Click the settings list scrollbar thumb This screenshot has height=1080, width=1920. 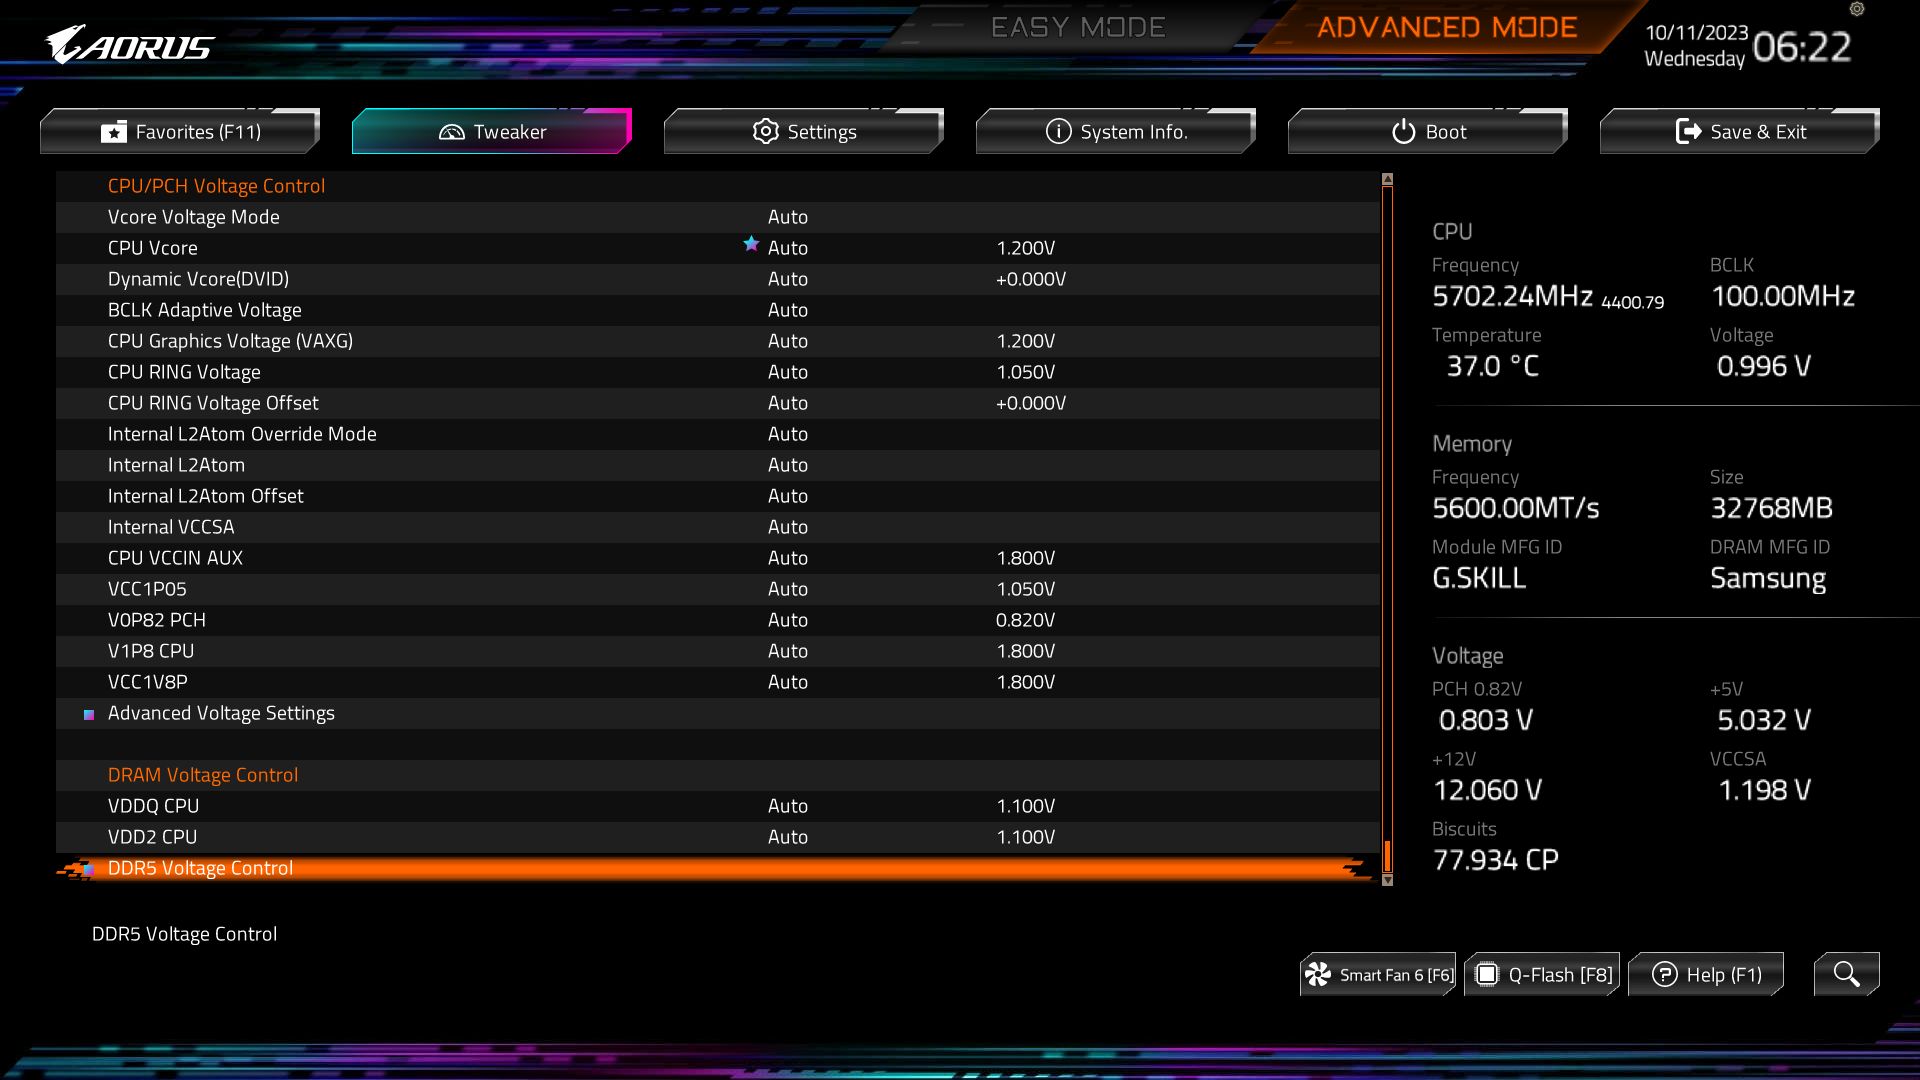pos(1387,856)
